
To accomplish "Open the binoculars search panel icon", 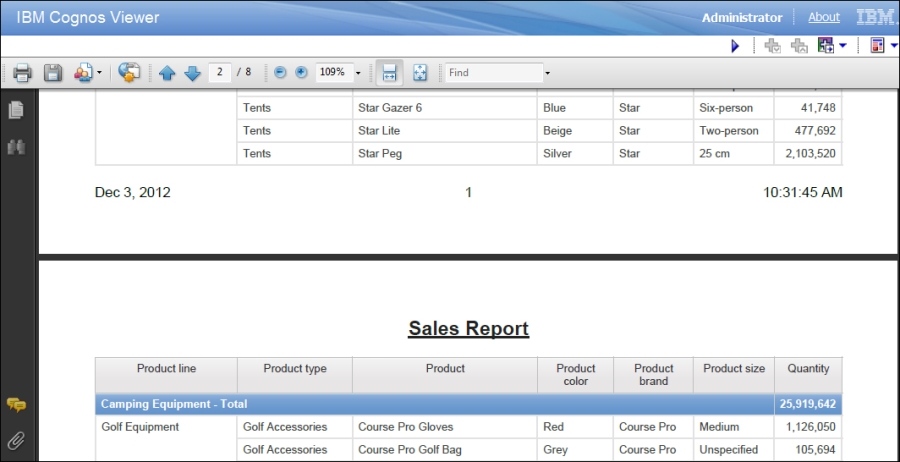I will click(16, 147).
